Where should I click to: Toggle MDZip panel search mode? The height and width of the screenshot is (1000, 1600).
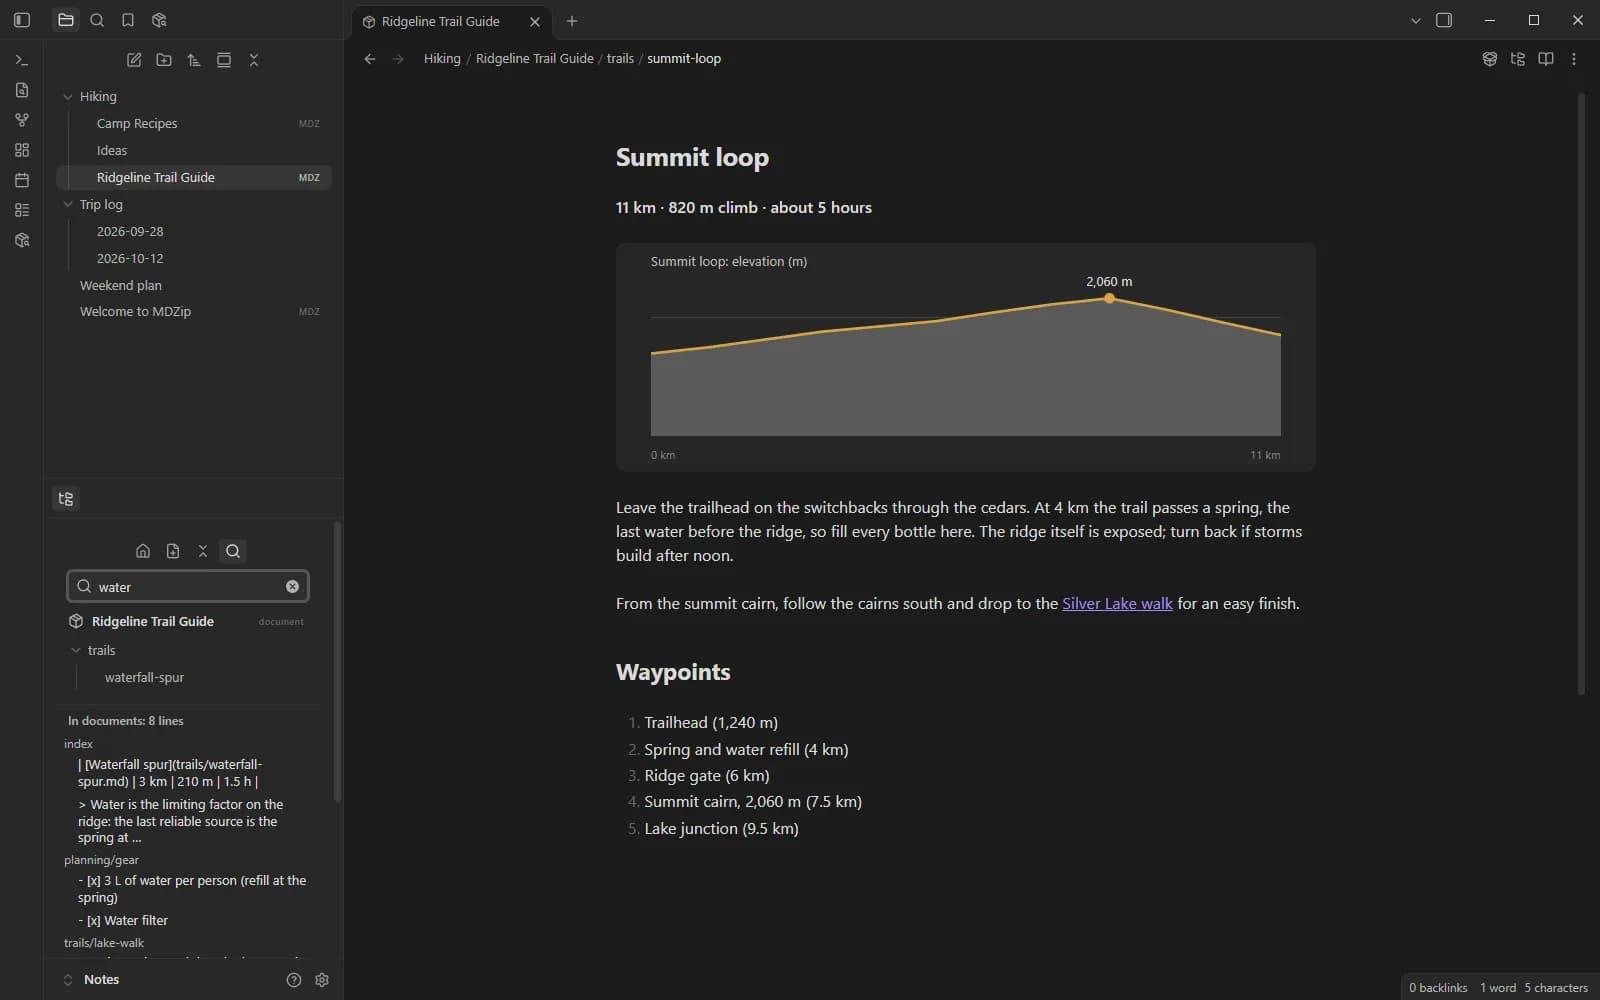pyautogui.click(x=233, y=551)
